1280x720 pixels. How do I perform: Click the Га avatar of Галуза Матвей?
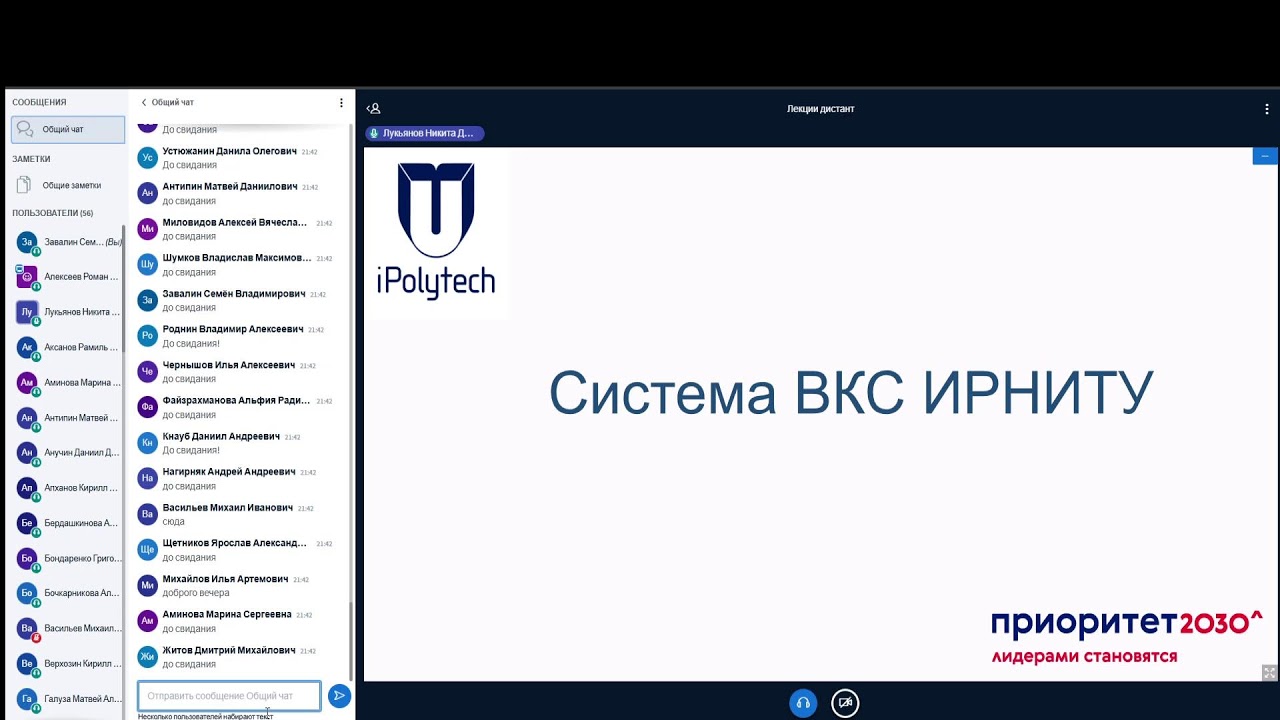[27, 699]
